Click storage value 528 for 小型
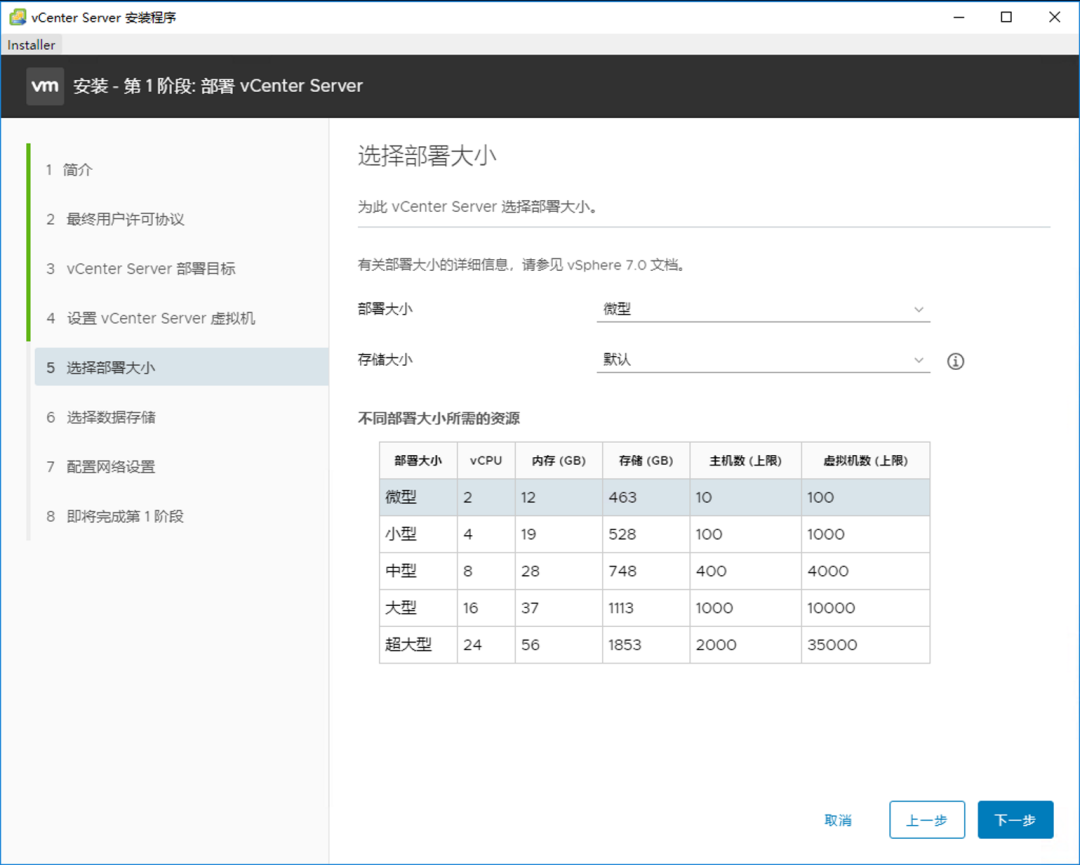Image resolution: width=1080 pixels, height=865 pixels. (x=623, y=534)
